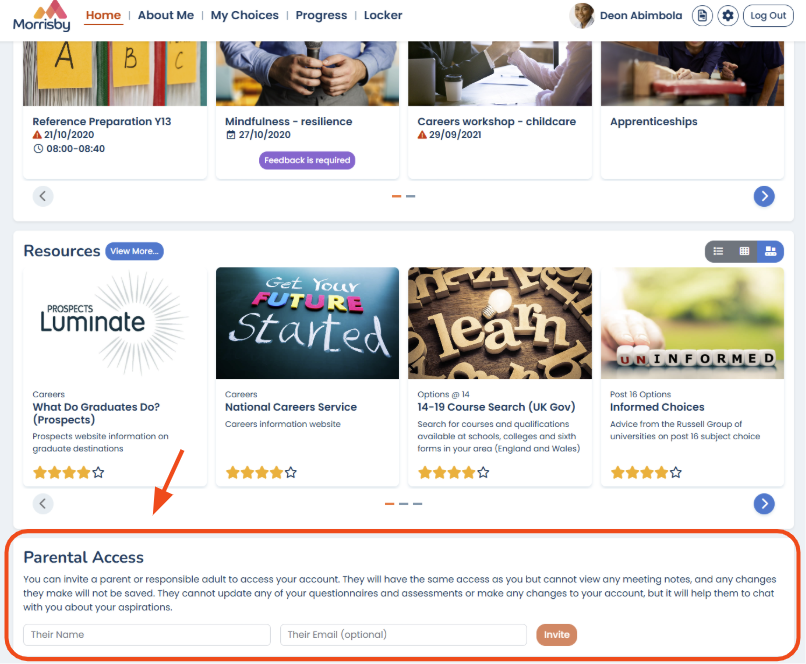The width and height of the screenshot is (806, 664).
Task: Go to next activities carousel page
Action: click(764, 196)
